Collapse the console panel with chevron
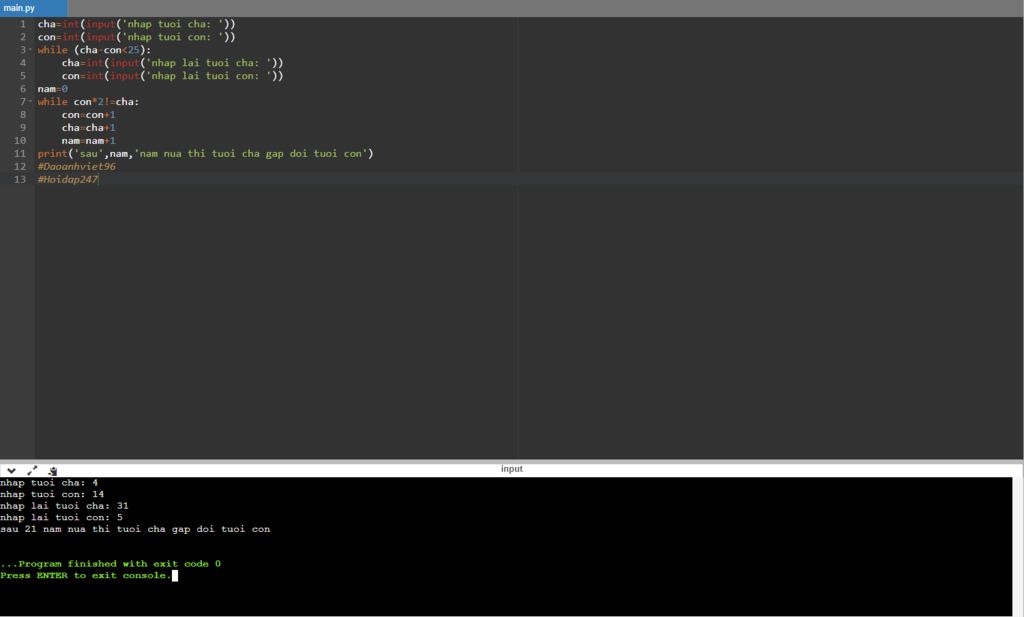 [x=11, y=470]
